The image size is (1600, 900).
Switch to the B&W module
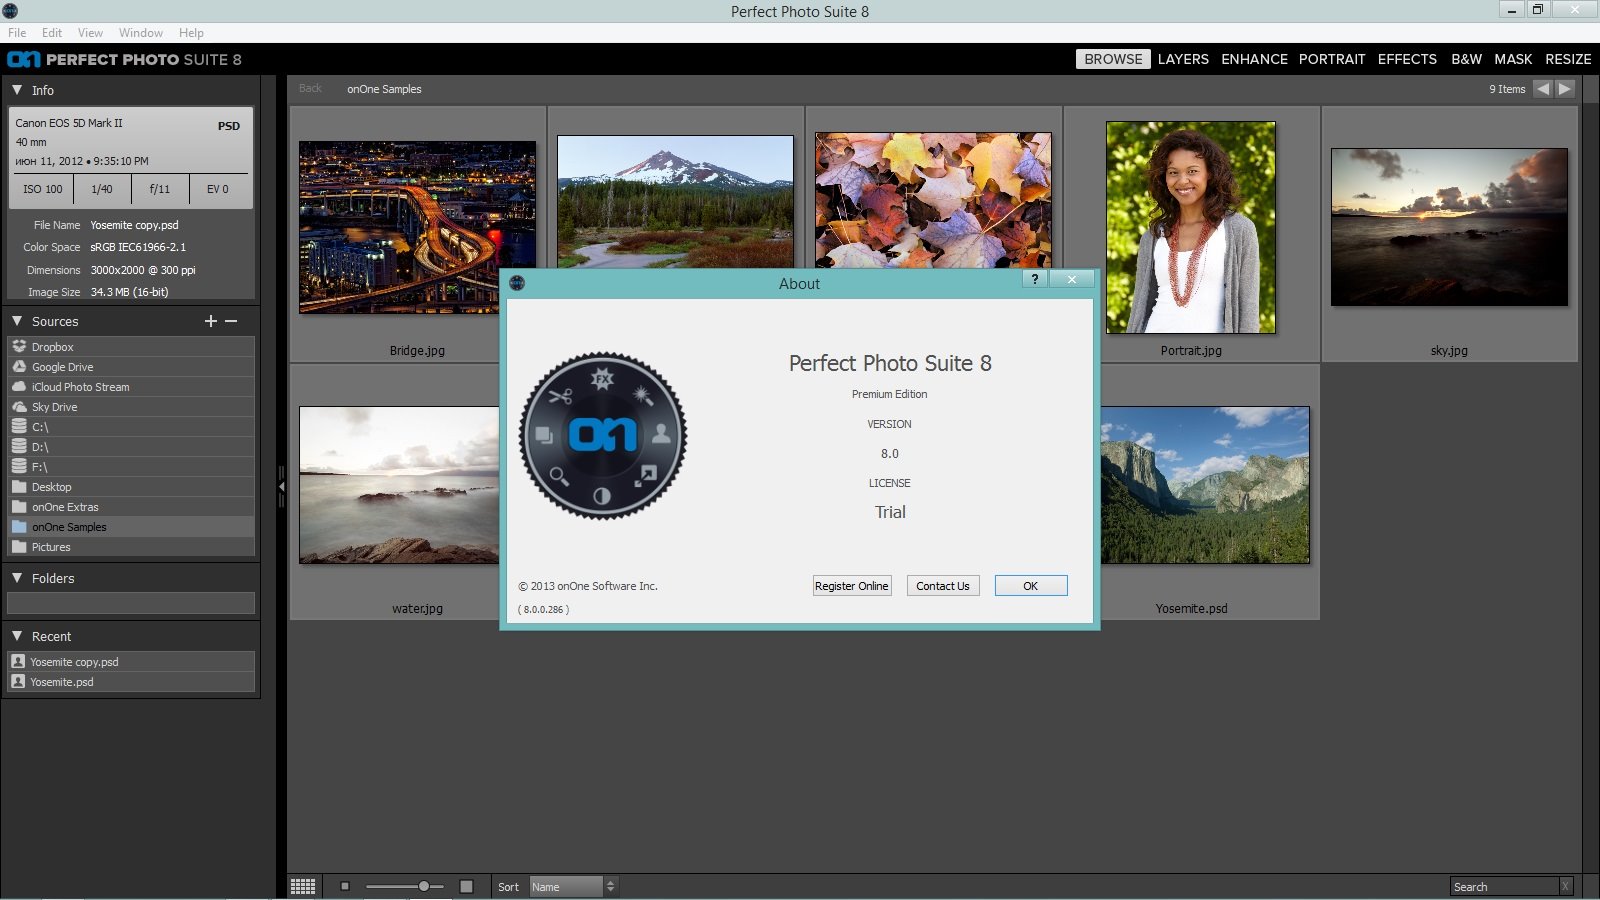pyautogui.click(x=1466, y=59)
